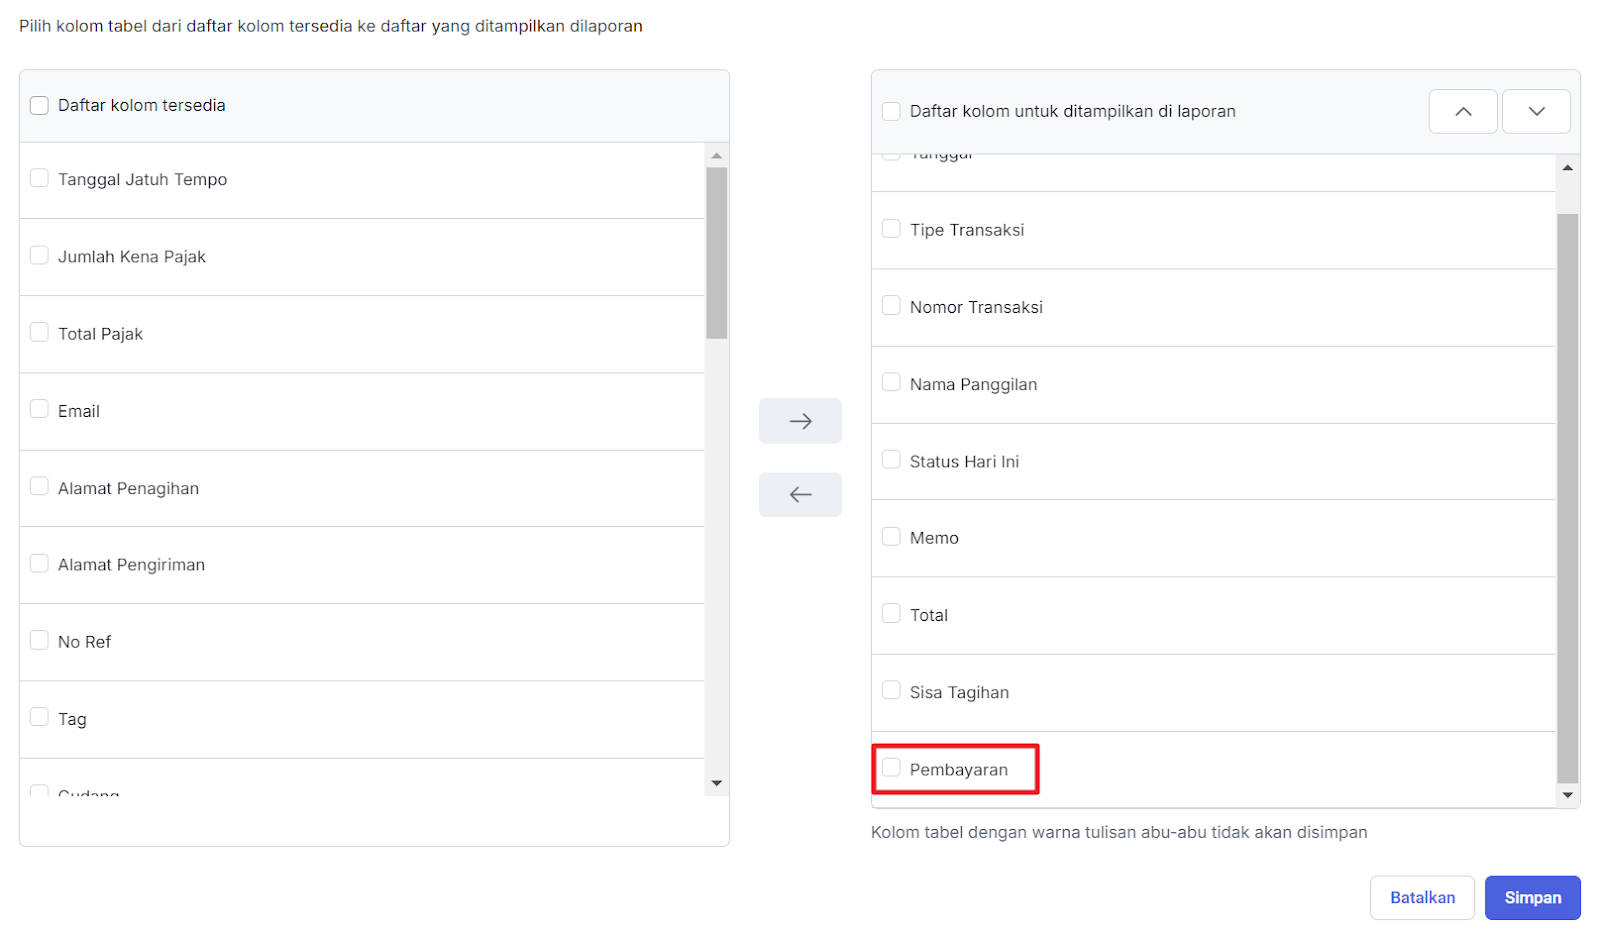Click the 'Jumlah Kena Pajak' label

coord(132,257)
